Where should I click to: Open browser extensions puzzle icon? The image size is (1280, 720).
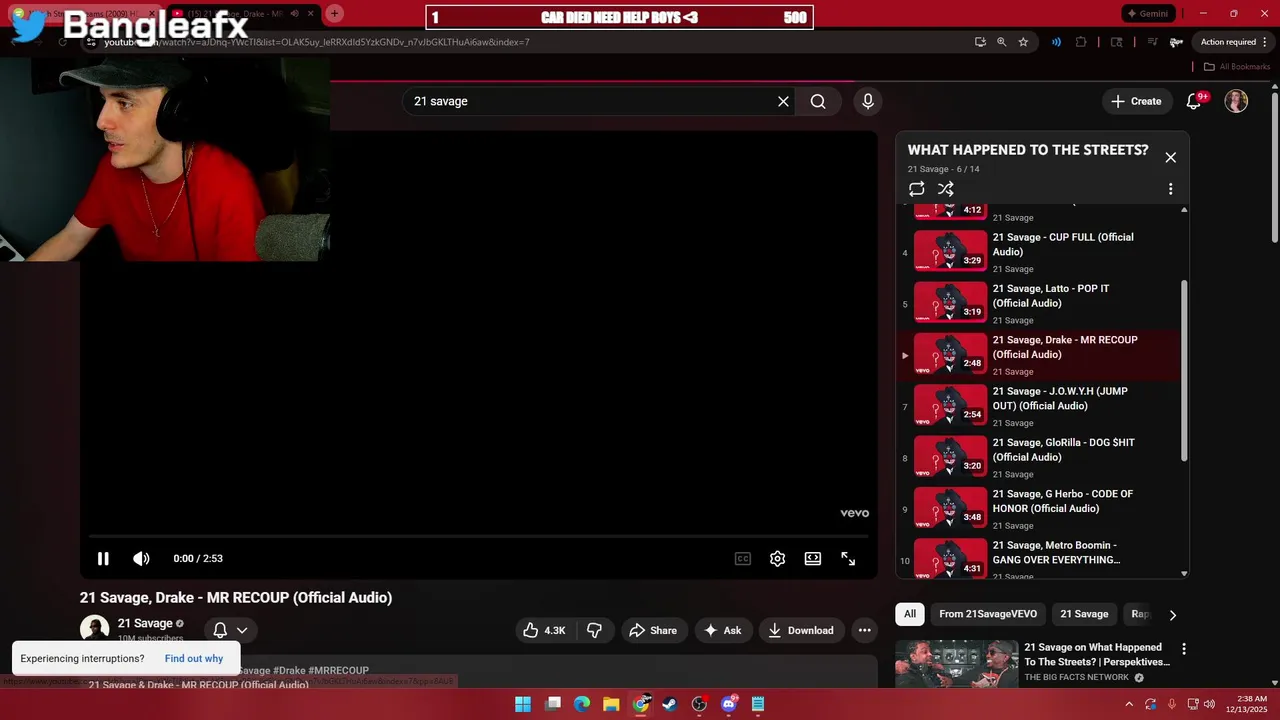pyautogui.click(x=1081, y=42)
